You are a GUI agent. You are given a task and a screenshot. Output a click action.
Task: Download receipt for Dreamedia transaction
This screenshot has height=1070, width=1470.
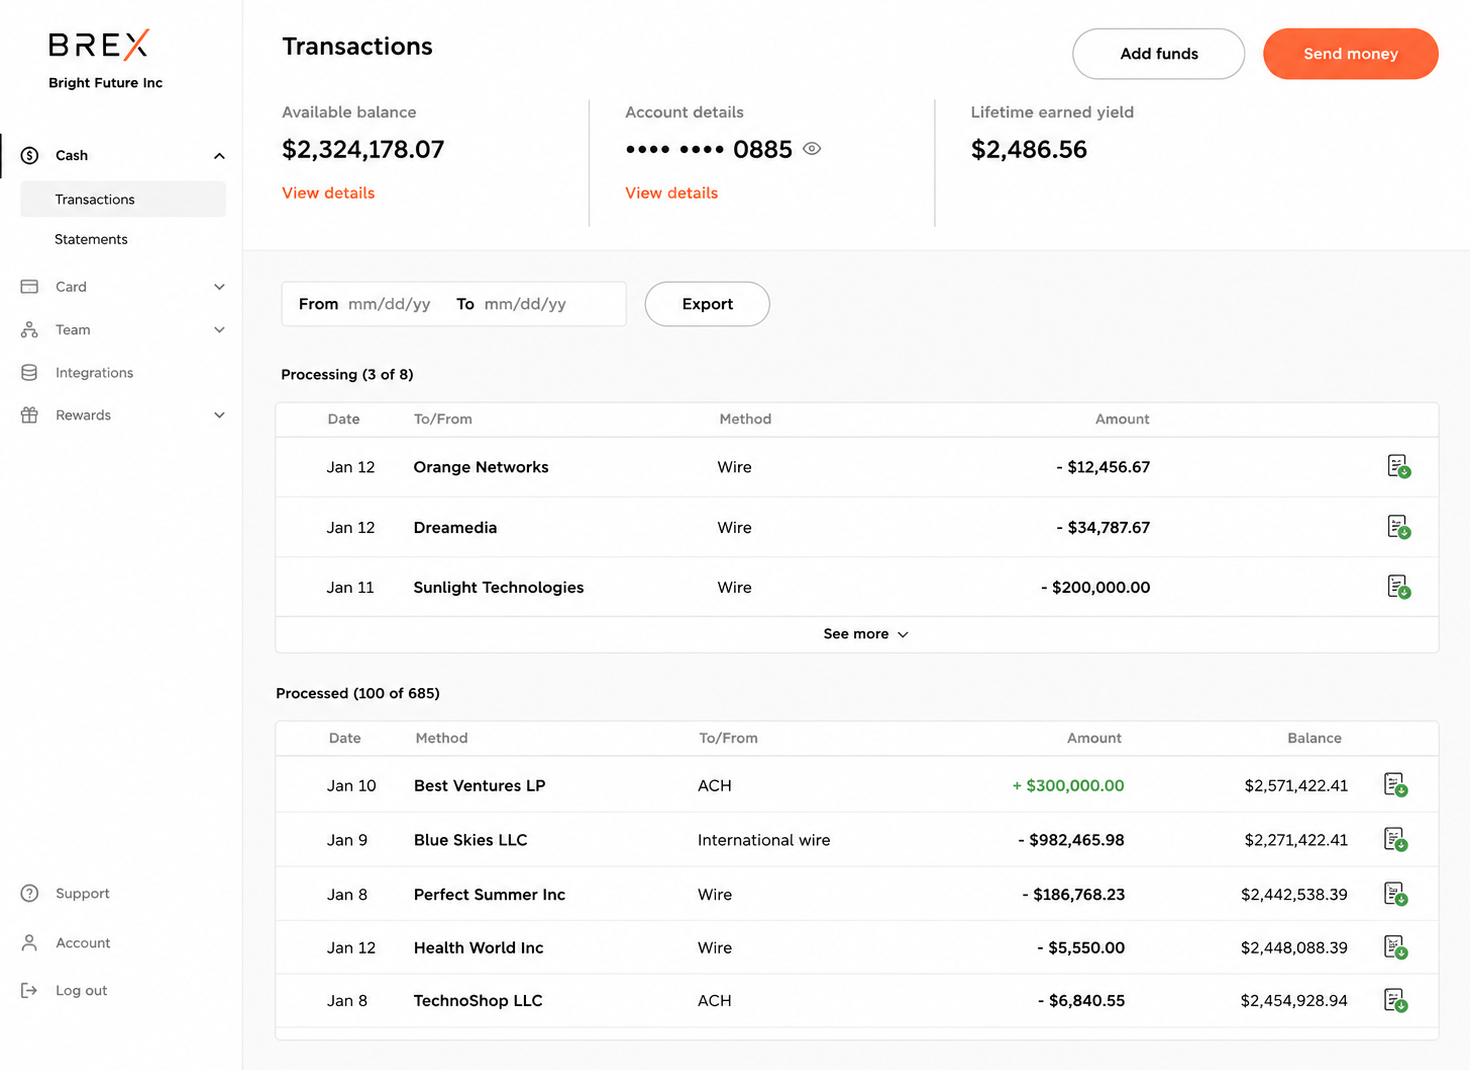pyautogui.click(x=1399, y=527)
